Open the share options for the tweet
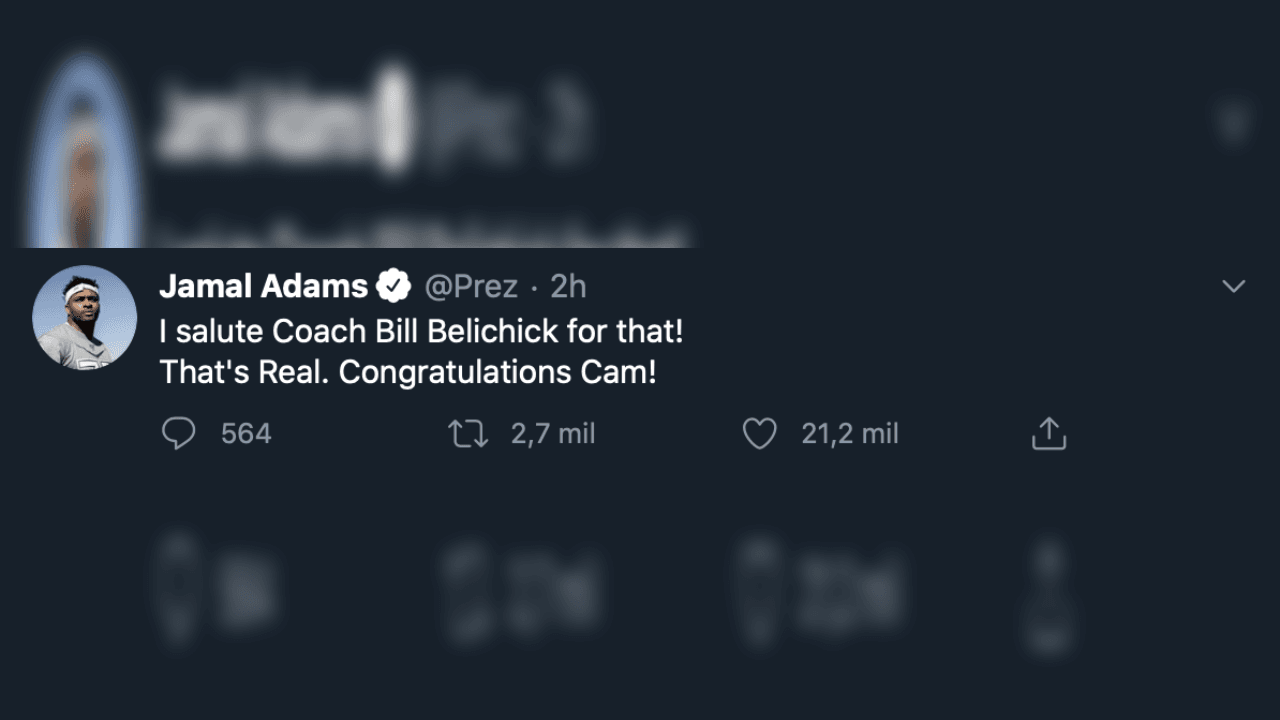This screenshot has width=1280, height=720. coord(1047,433)
